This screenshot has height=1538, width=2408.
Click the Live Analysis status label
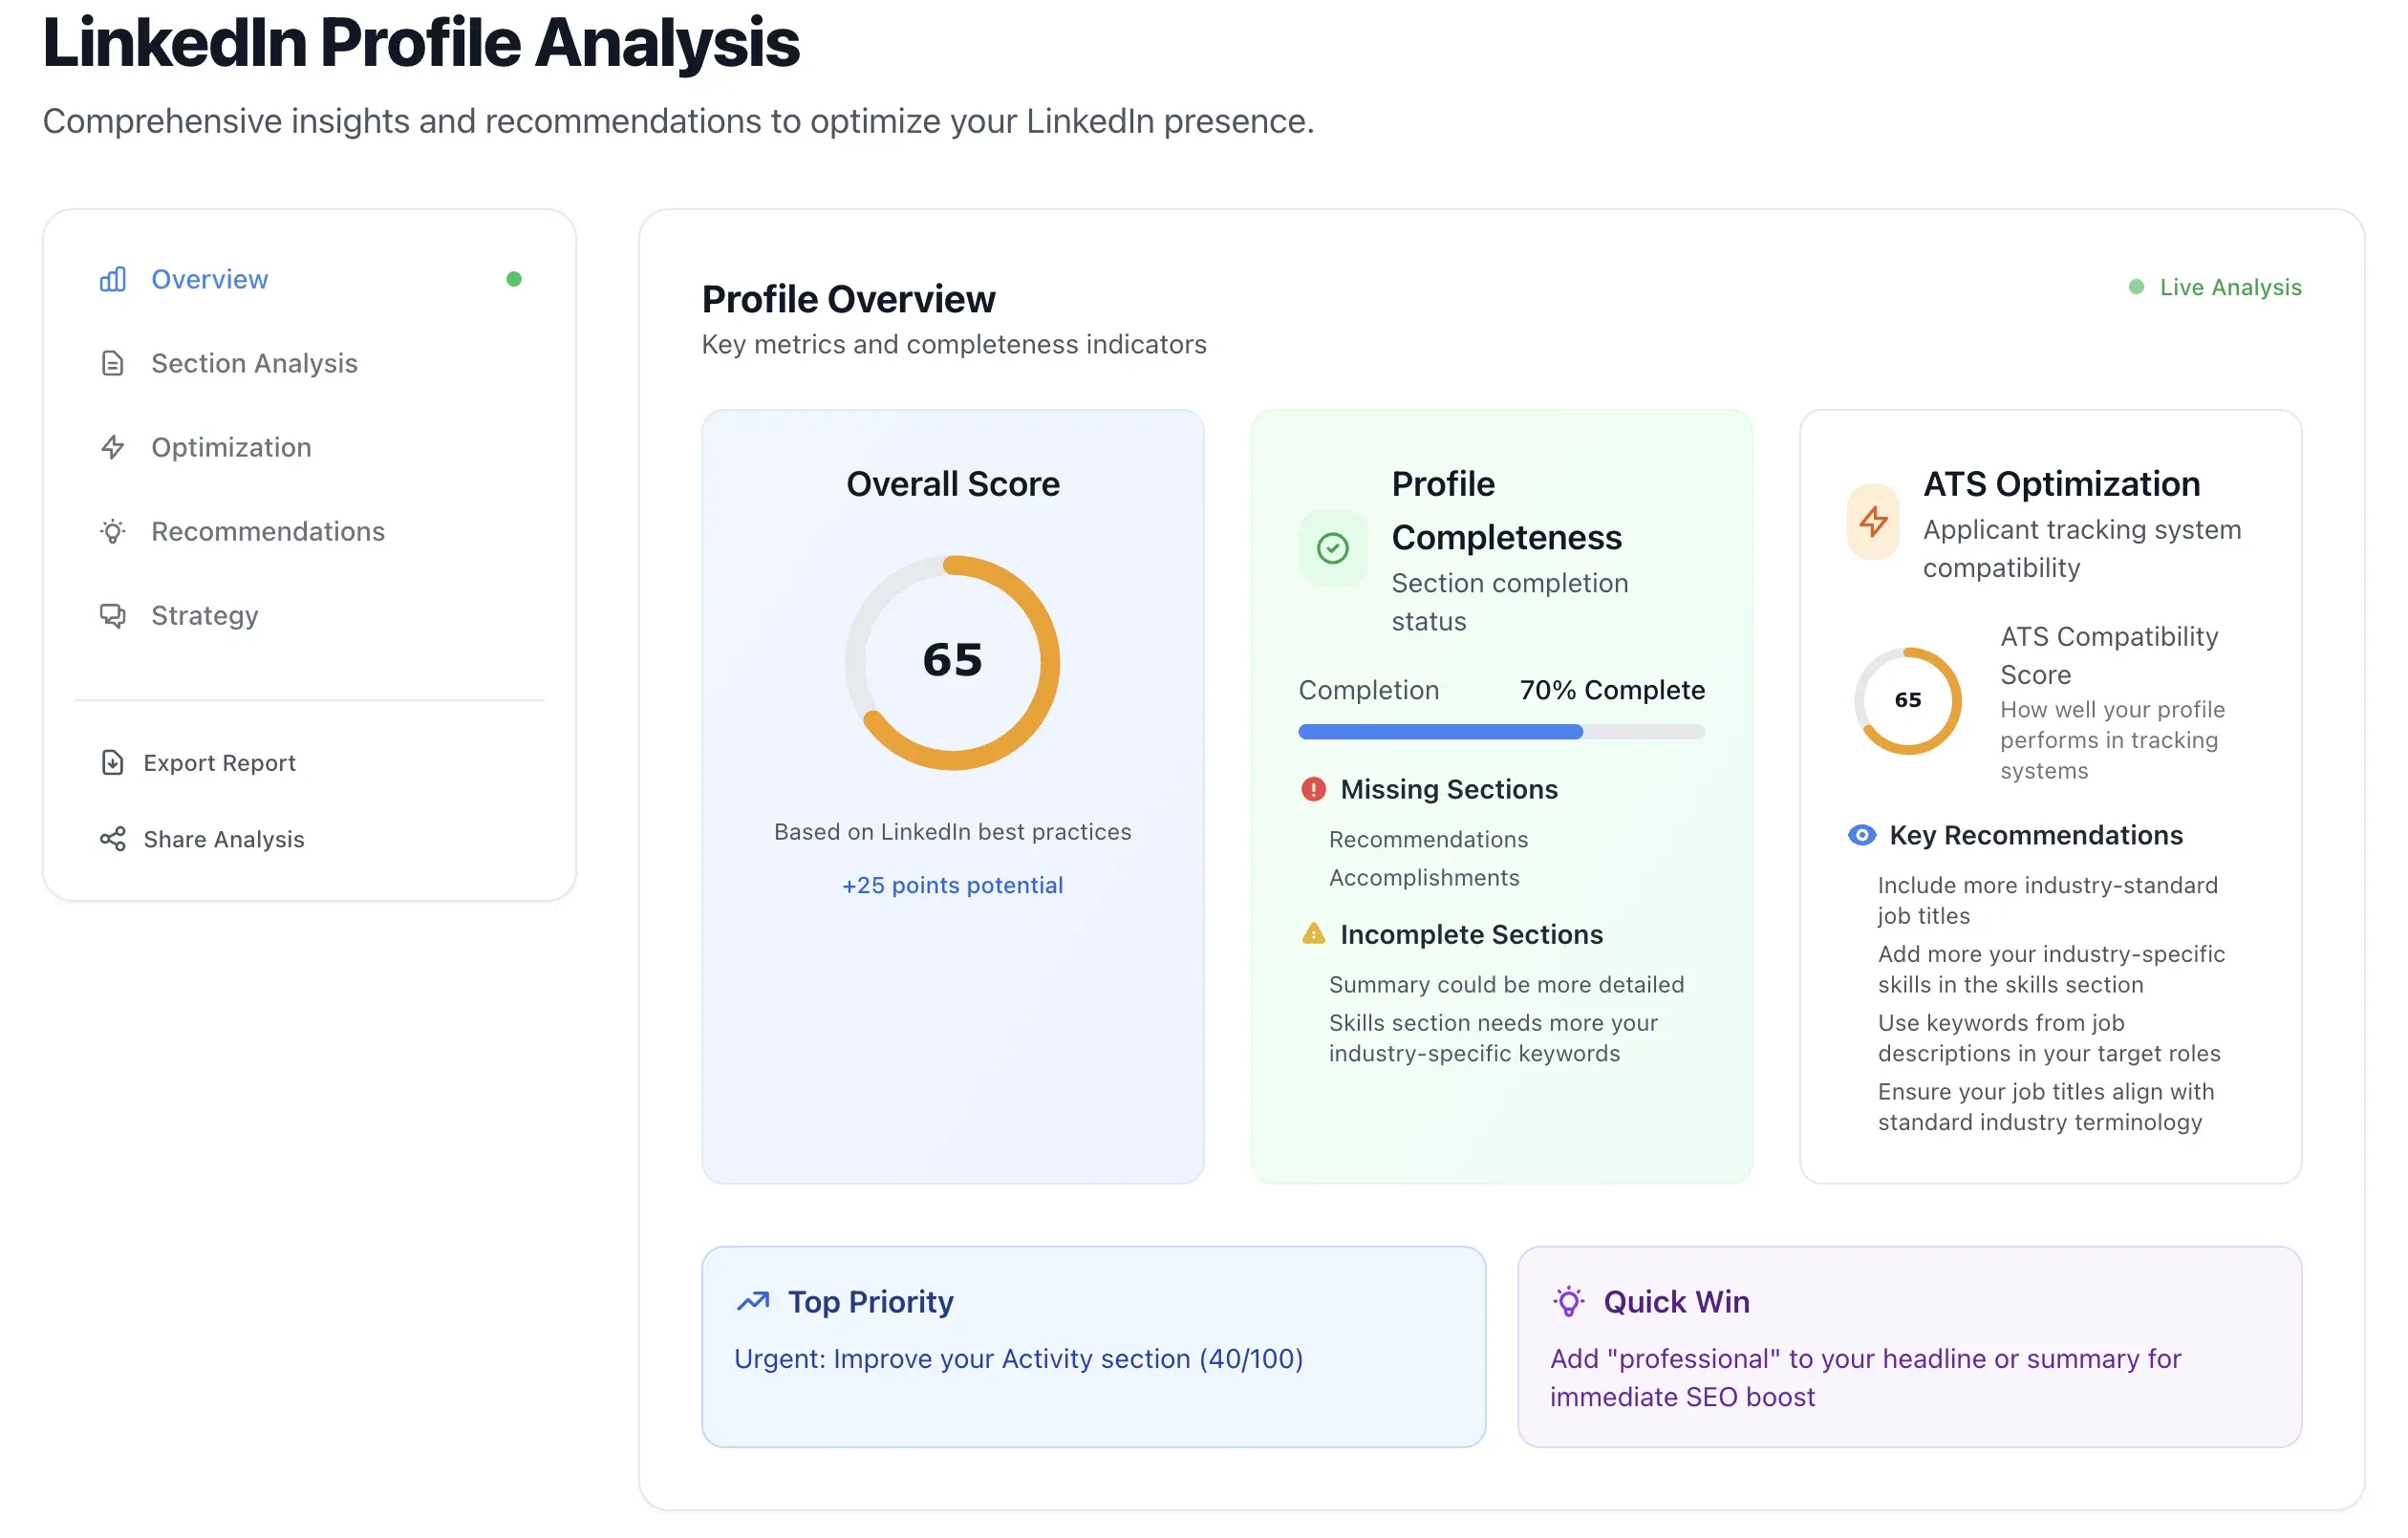click(x=2230, y=287)
